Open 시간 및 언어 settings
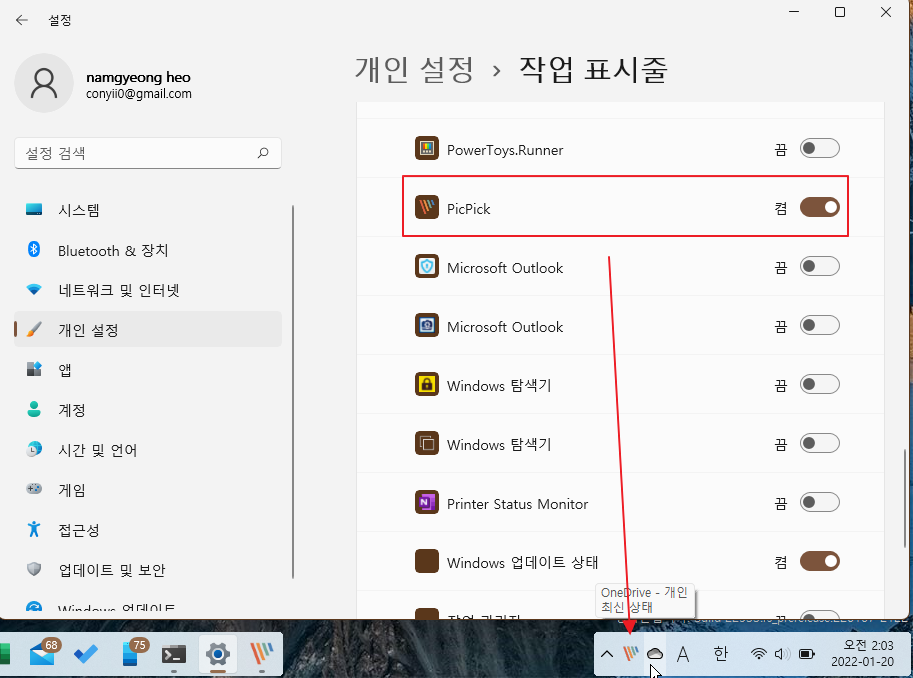The width and height of the screenshot is (913, 678). (148, 450)
